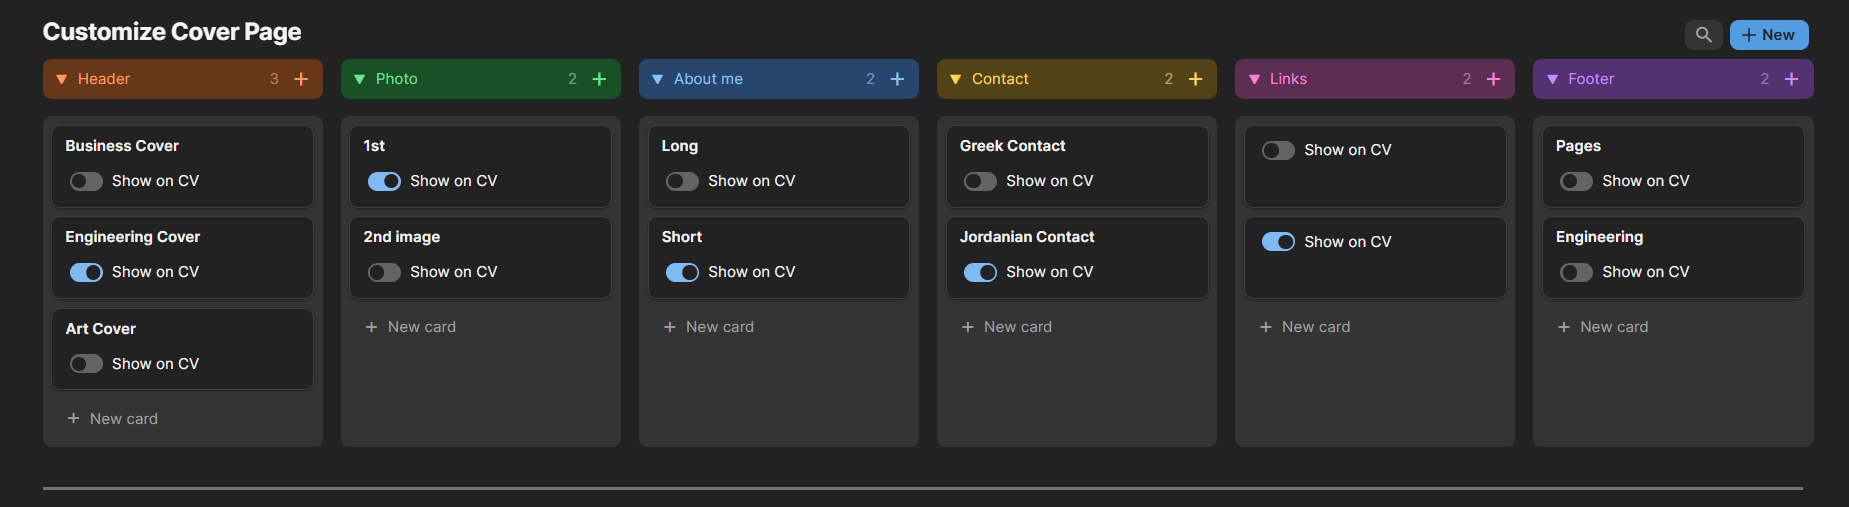
Task: Collapse the Header group triangle
Action: tap(61, 79)
